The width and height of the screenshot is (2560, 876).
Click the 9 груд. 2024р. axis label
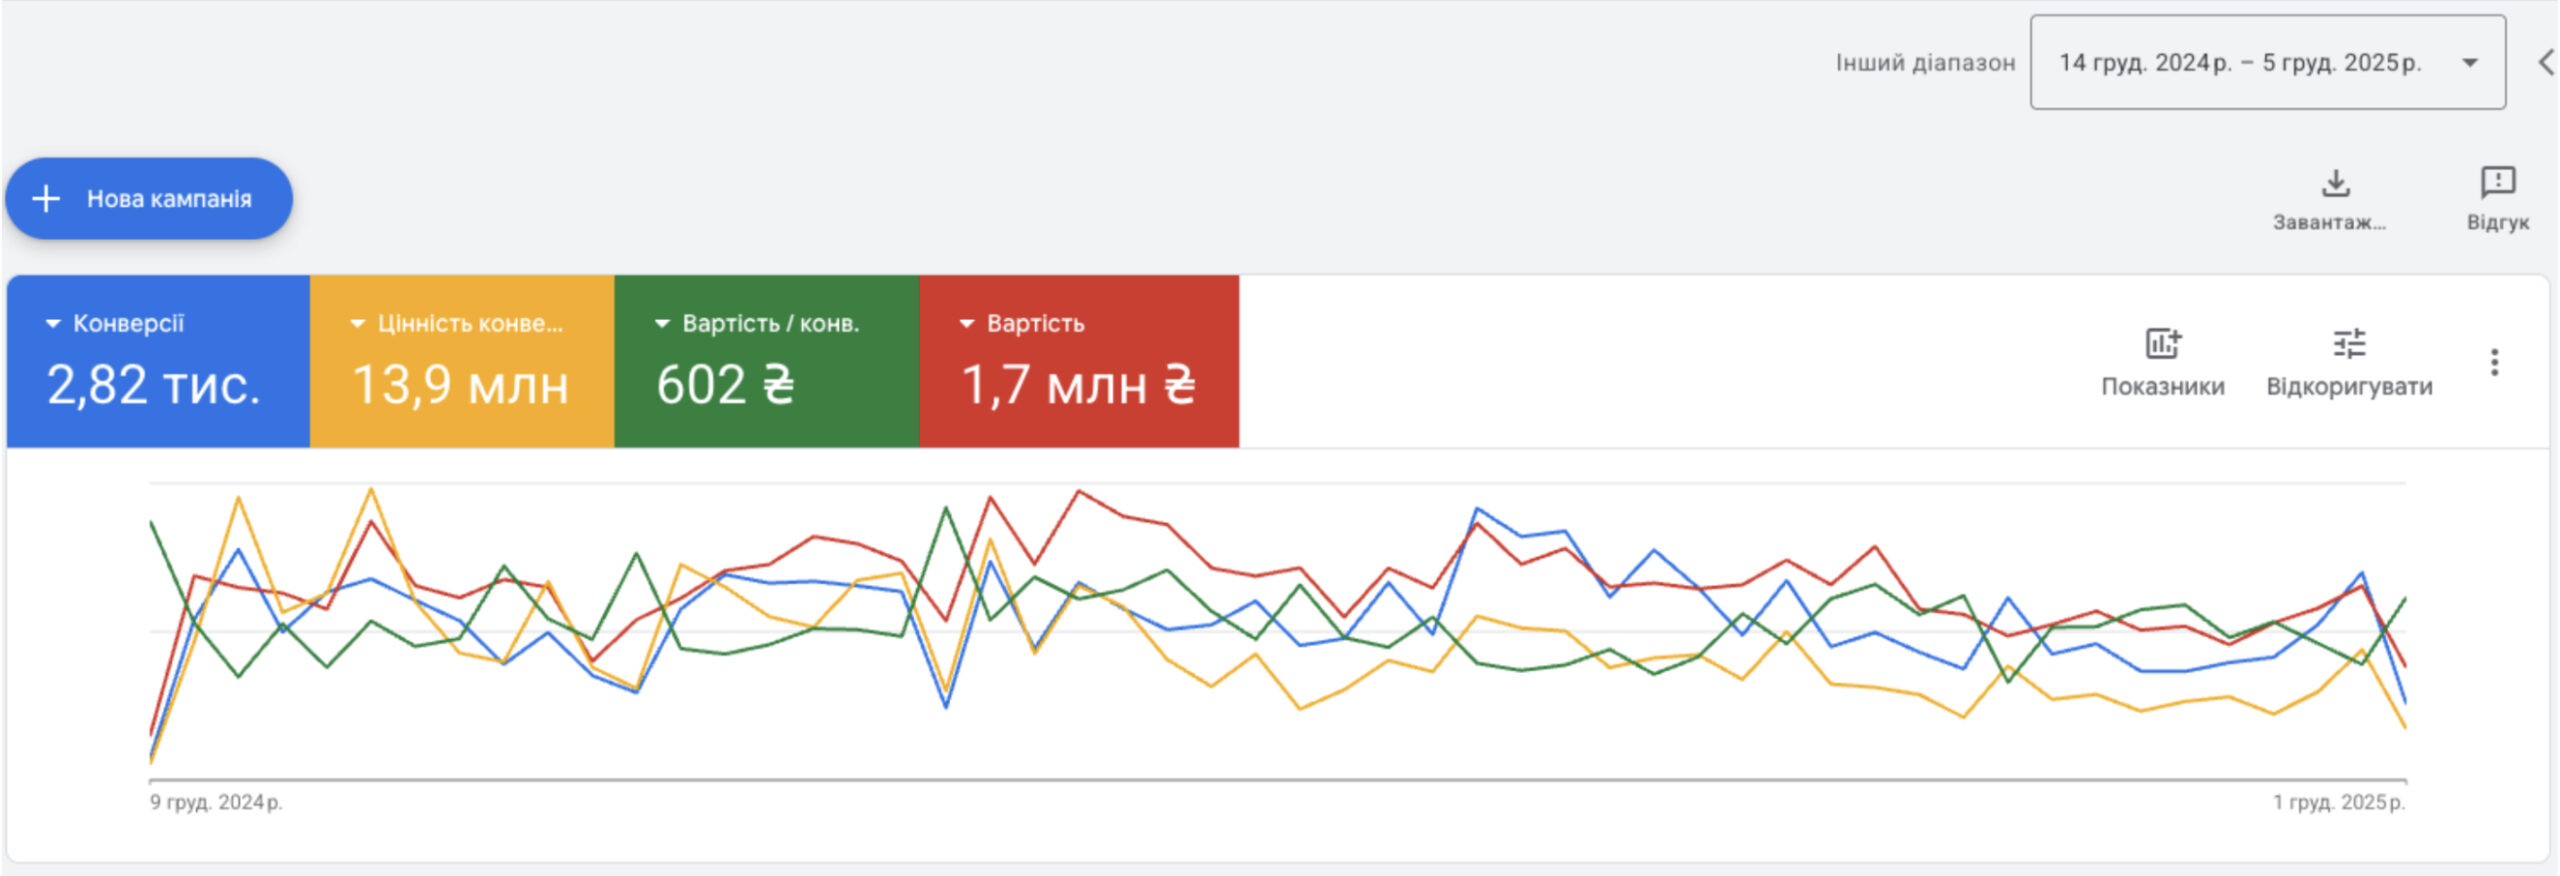[216, 802]
